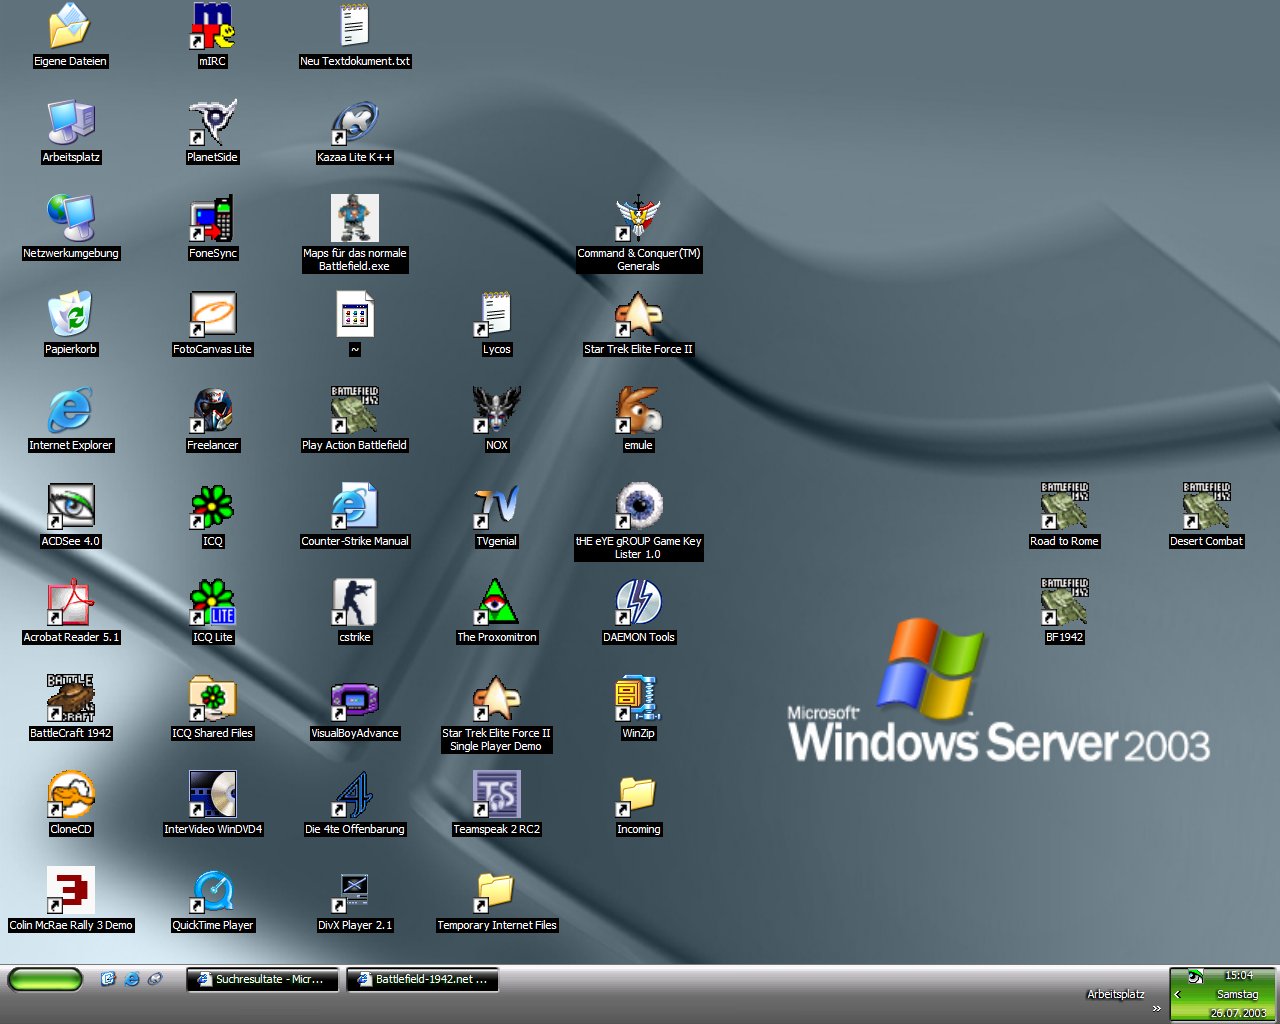
Task: Click the VisualBoyAdvance icon
Action: coord(354,699)
